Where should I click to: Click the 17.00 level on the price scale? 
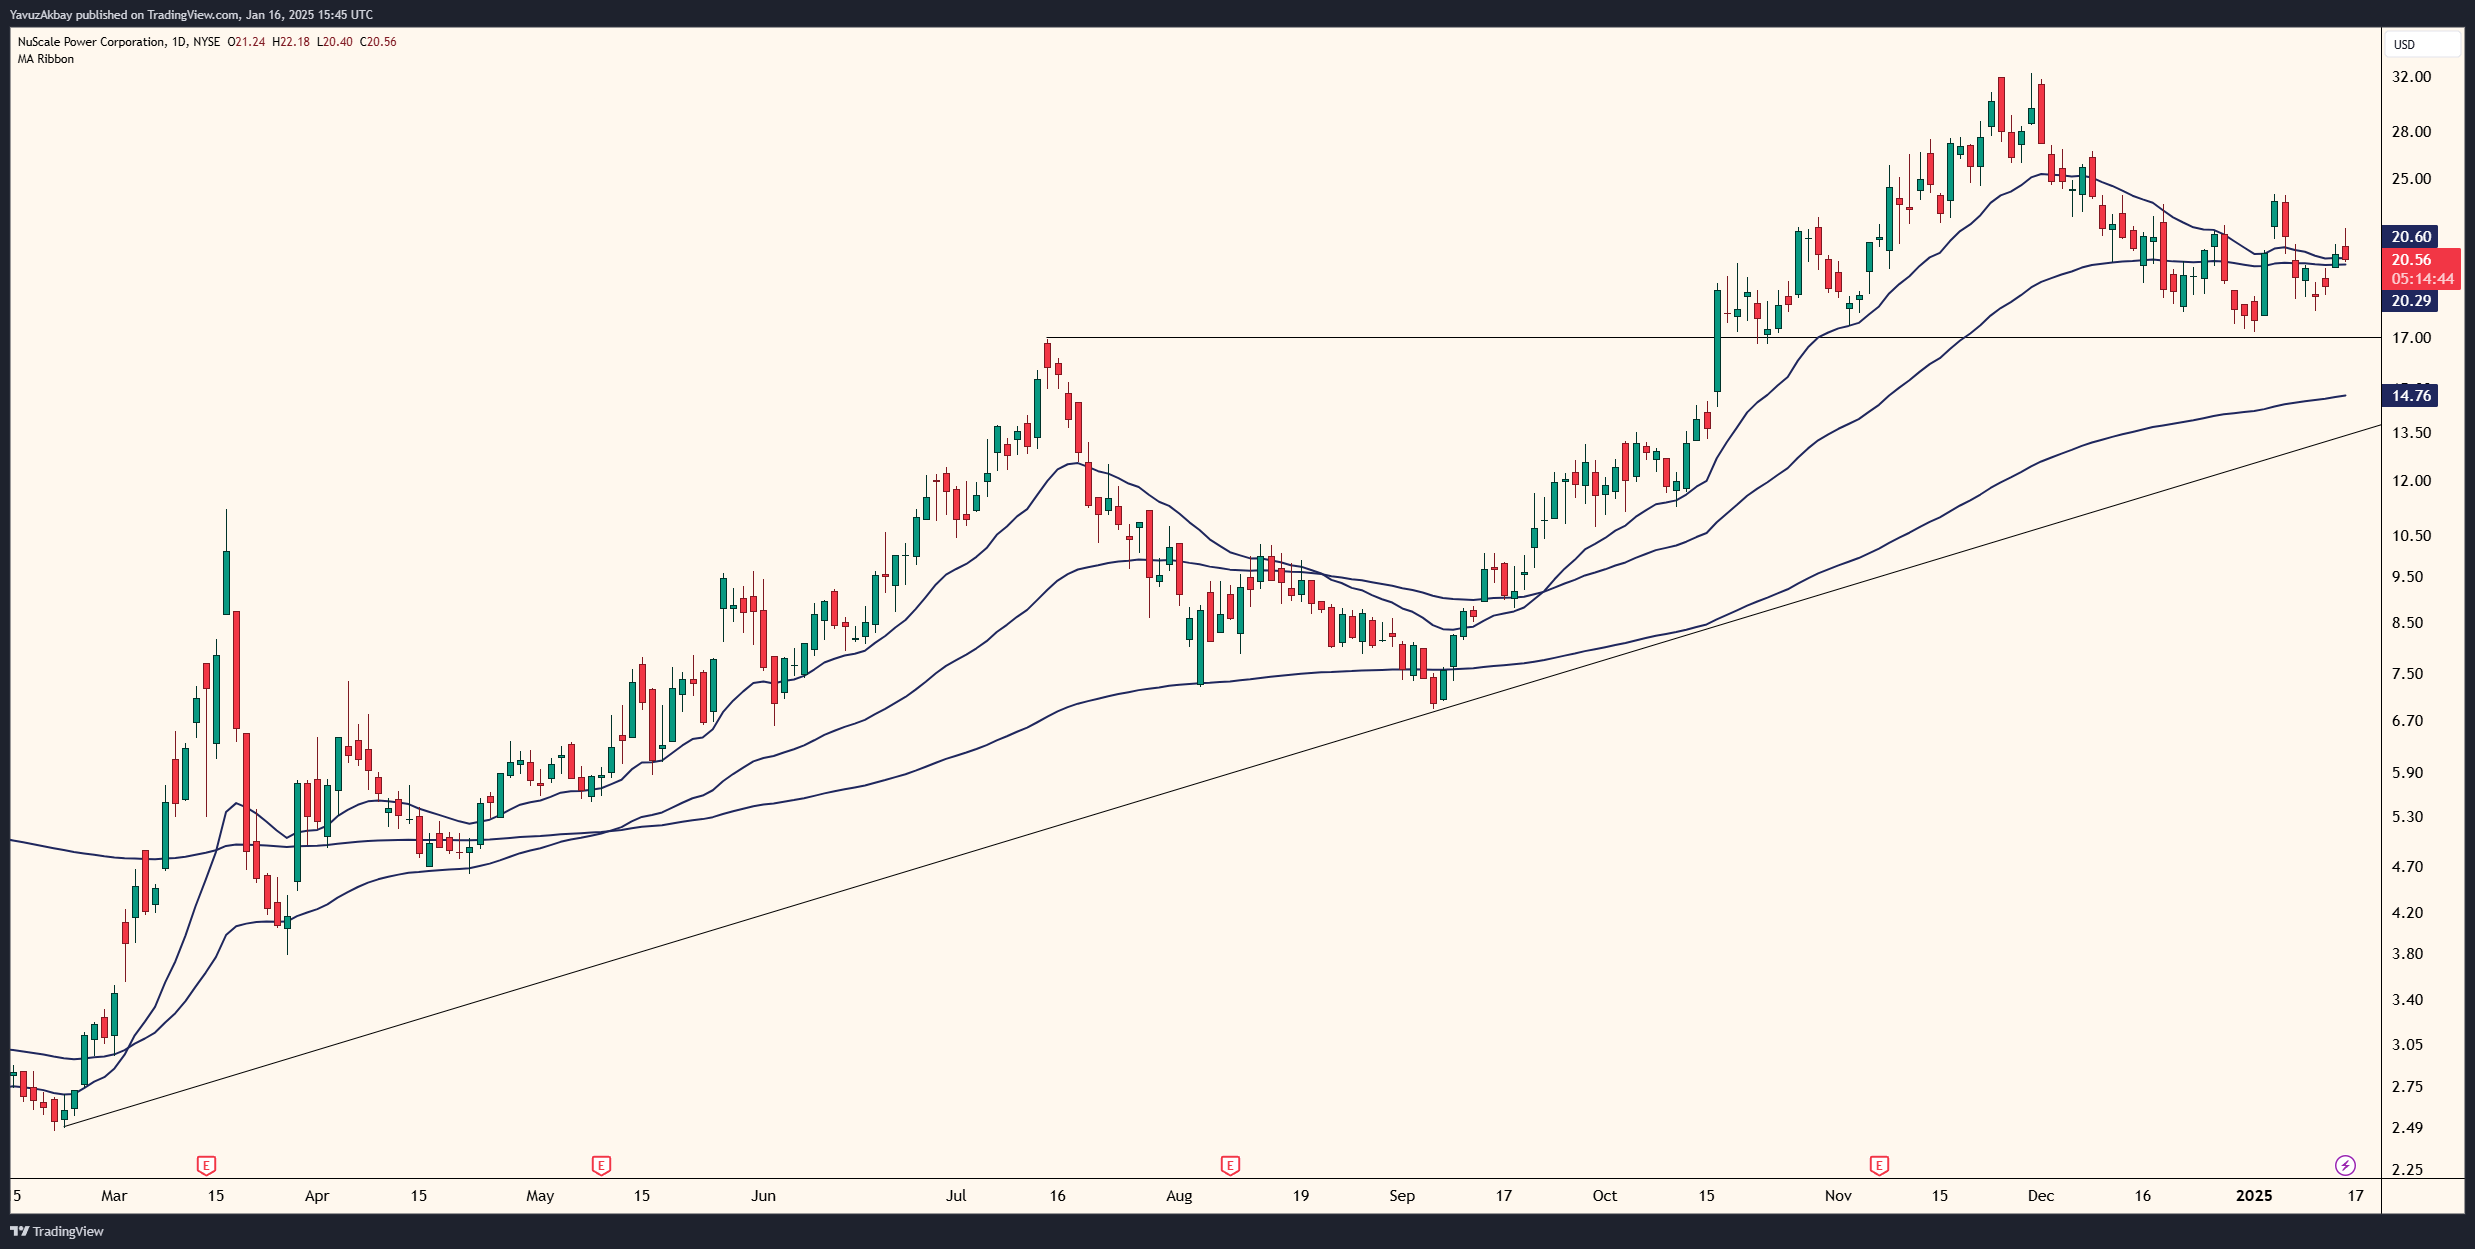pos(2412,337)
